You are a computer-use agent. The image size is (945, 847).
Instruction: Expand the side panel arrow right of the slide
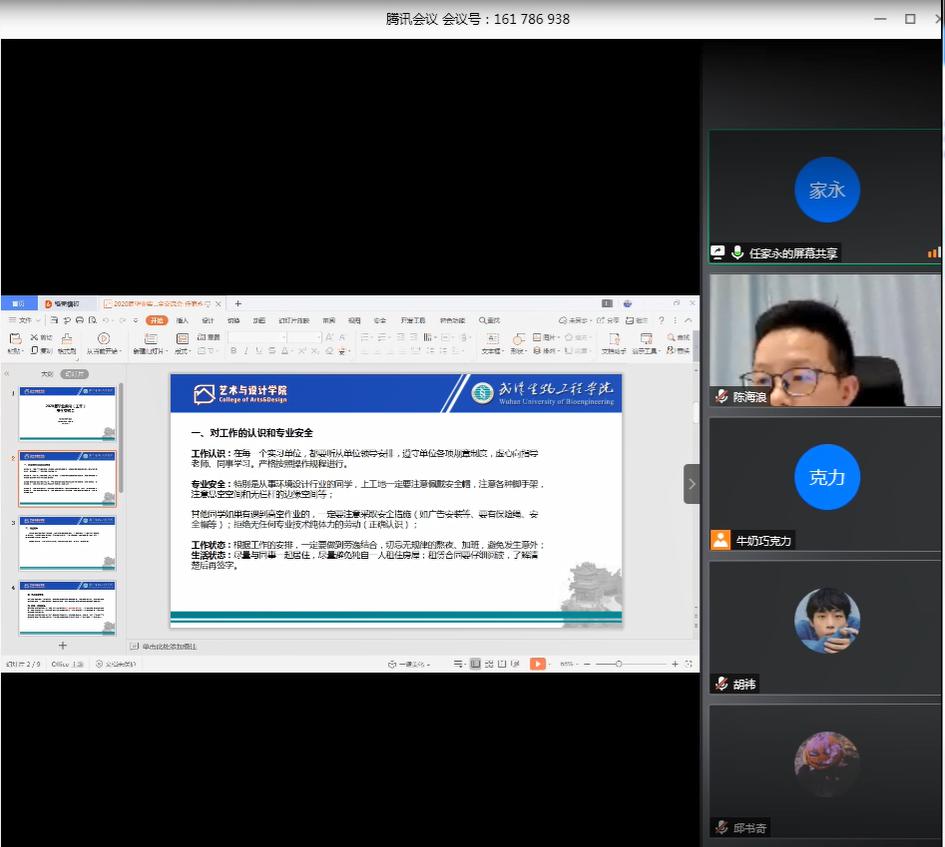point(691,484)
